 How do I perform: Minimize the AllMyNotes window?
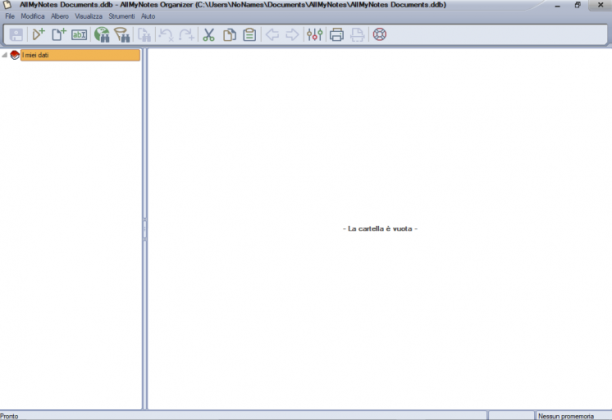pos(557,5)
